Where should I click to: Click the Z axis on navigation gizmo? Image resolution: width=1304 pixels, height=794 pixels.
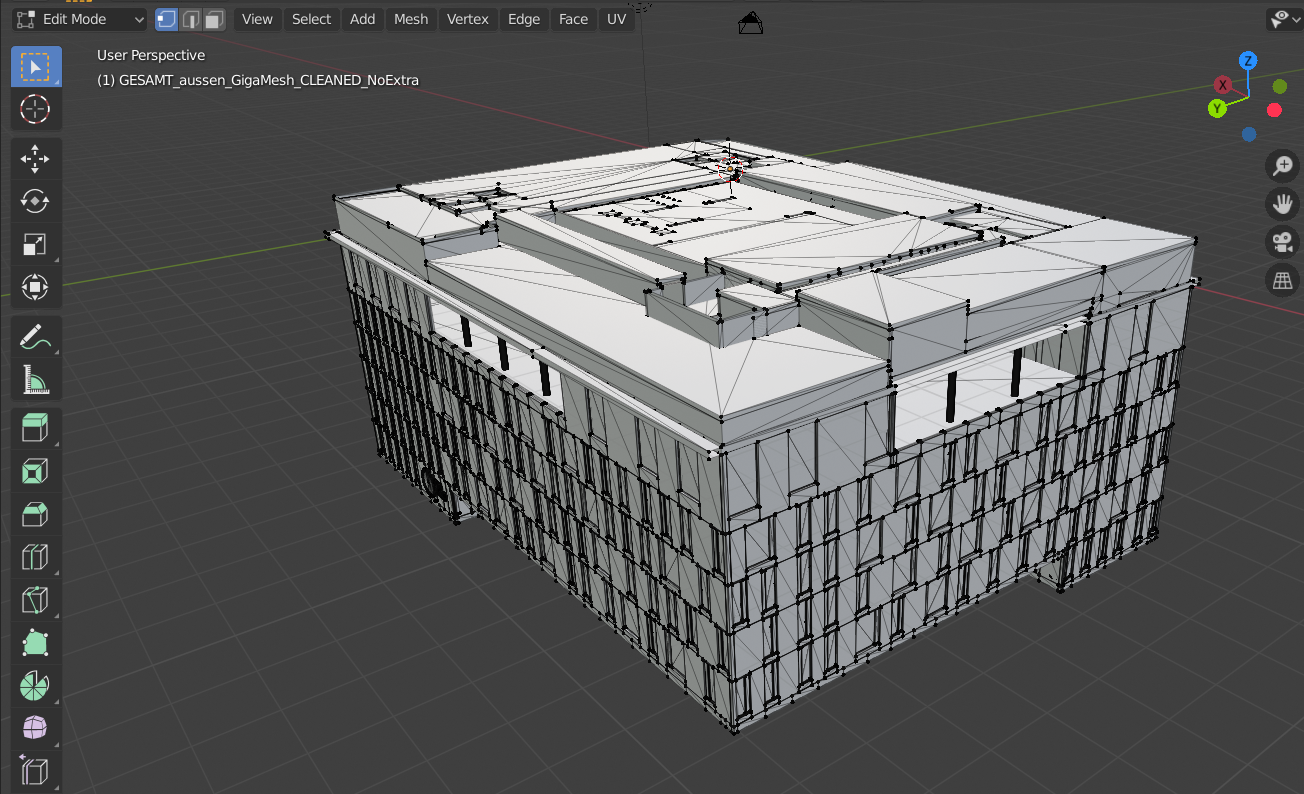1248,61
